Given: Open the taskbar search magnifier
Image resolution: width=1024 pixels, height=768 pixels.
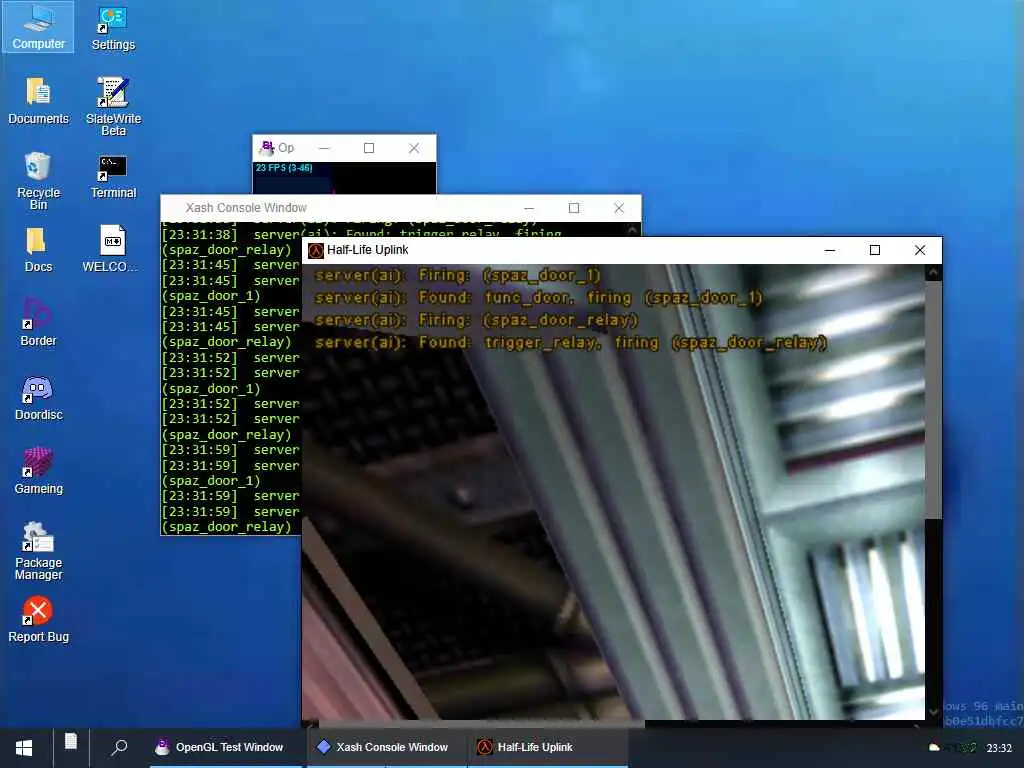Looking at the screenshot, I should [119, 747].
